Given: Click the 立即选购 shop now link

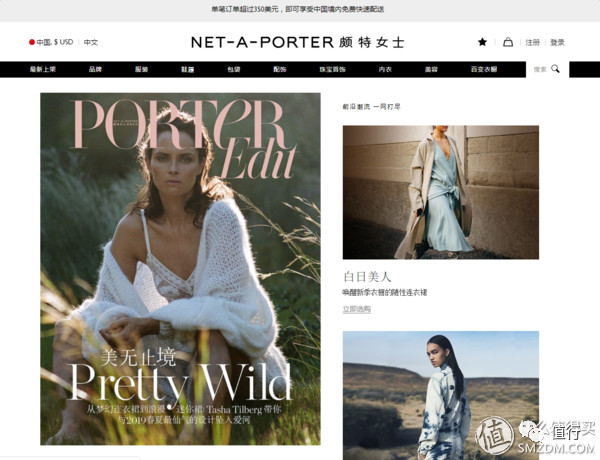Looking at the screenshot, I should 357,309.
